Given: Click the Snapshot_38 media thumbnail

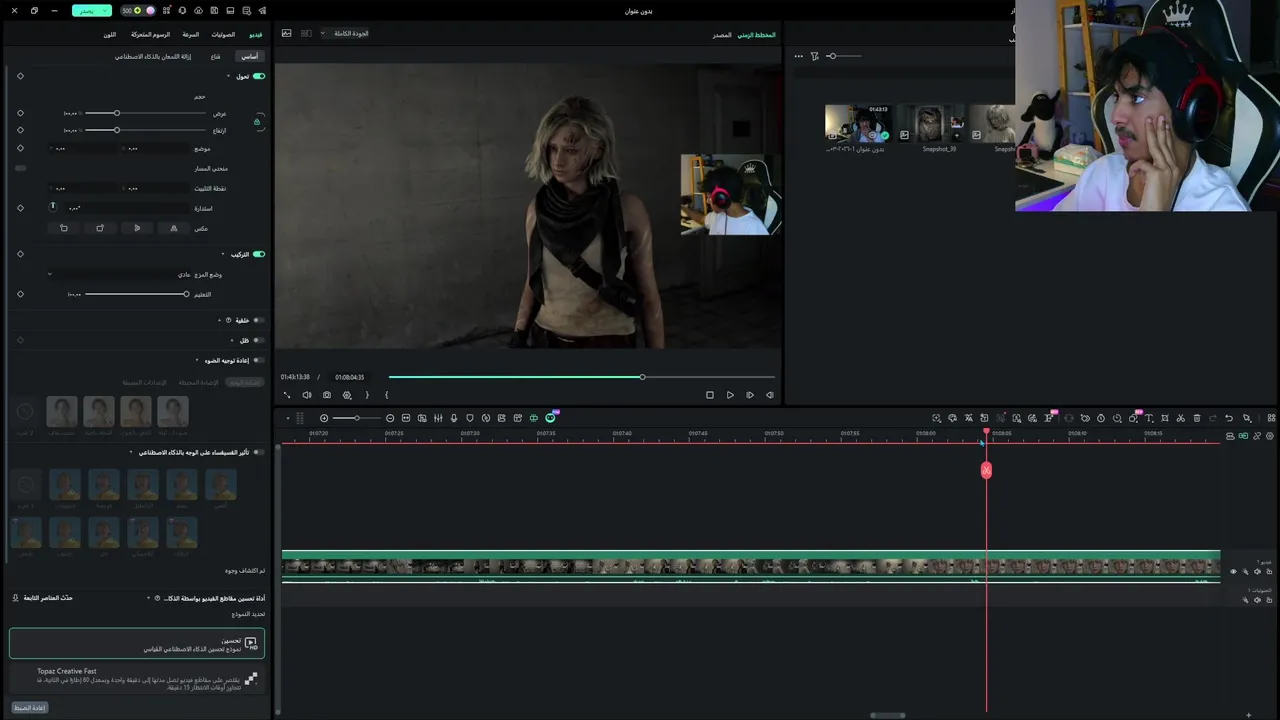Looking at the screenshot, I should click(930, 124).
